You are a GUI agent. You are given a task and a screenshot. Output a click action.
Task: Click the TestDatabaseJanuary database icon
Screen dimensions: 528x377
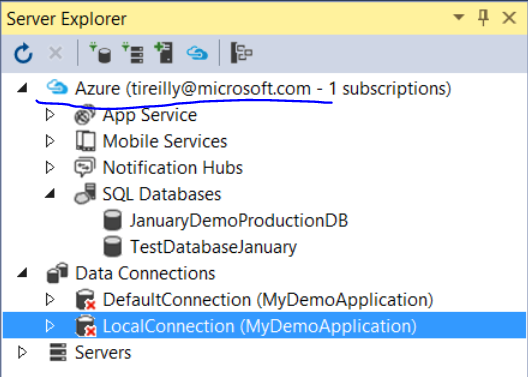112,246
